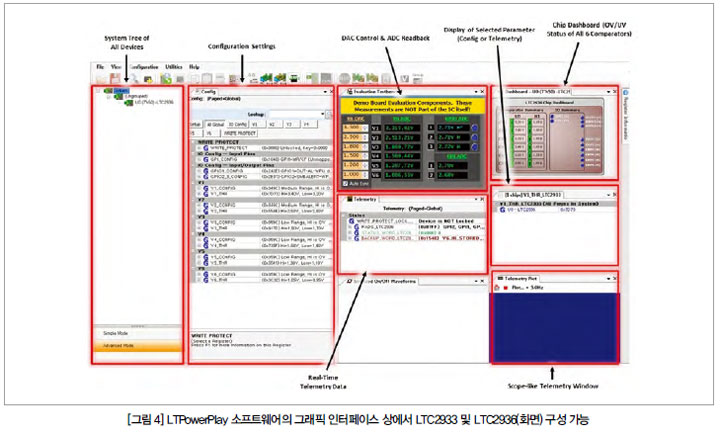
Task: Select the Dashboard panel tab
Action: point(536,92)
